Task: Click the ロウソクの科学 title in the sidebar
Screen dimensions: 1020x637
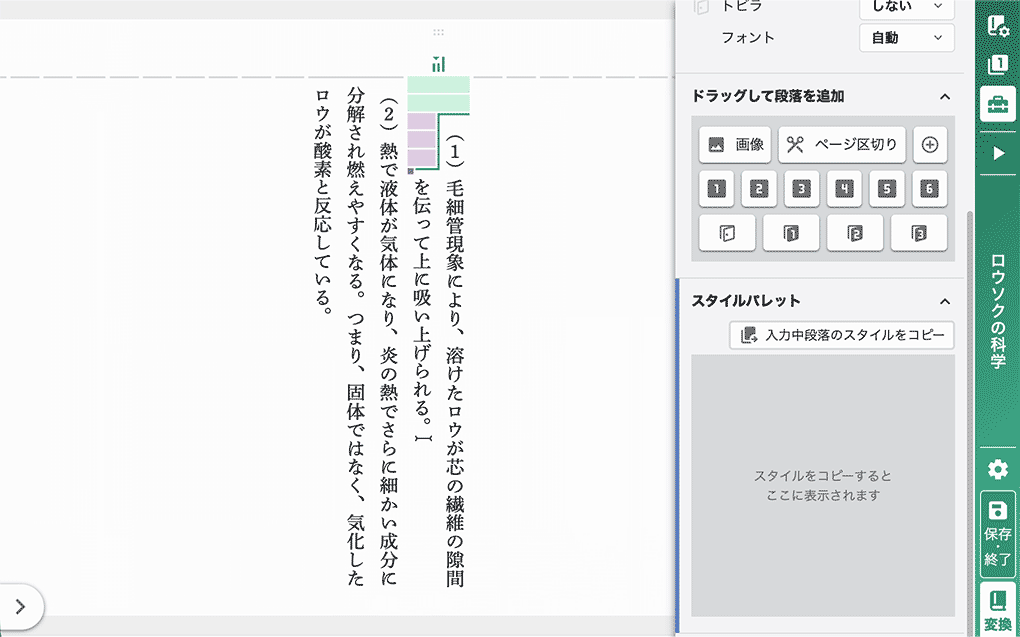Action: click(998, 312)
